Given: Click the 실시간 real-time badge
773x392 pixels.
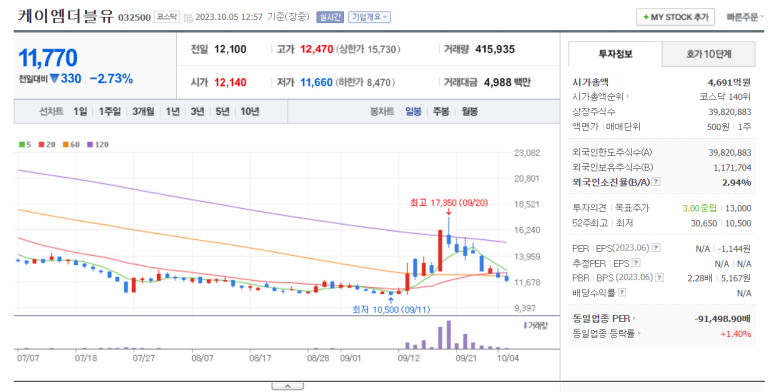Looking at the screenshot, I should [330, 17].
